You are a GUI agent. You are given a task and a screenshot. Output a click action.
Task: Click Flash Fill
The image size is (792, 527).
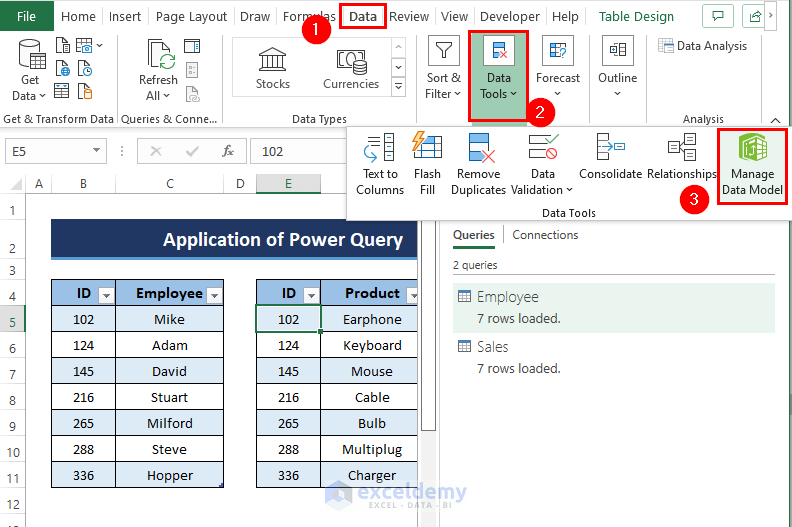[427, 165]
